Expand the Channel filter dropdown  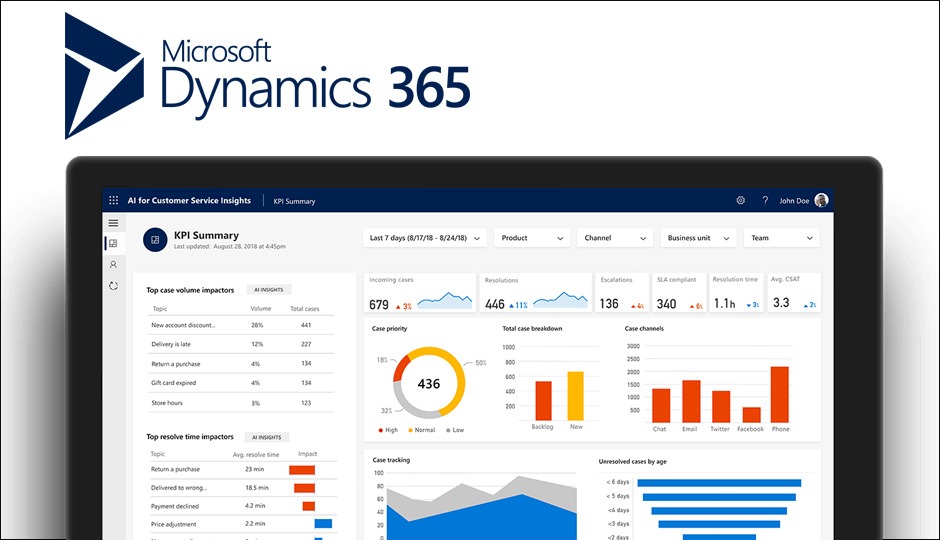[614, 238]
